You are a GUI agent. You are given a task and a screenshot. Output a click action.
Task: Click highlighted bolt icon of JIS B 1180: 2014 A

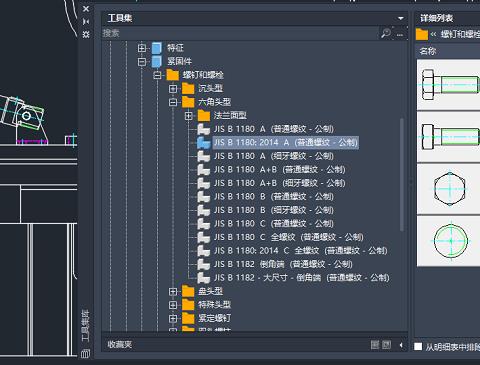203,143
